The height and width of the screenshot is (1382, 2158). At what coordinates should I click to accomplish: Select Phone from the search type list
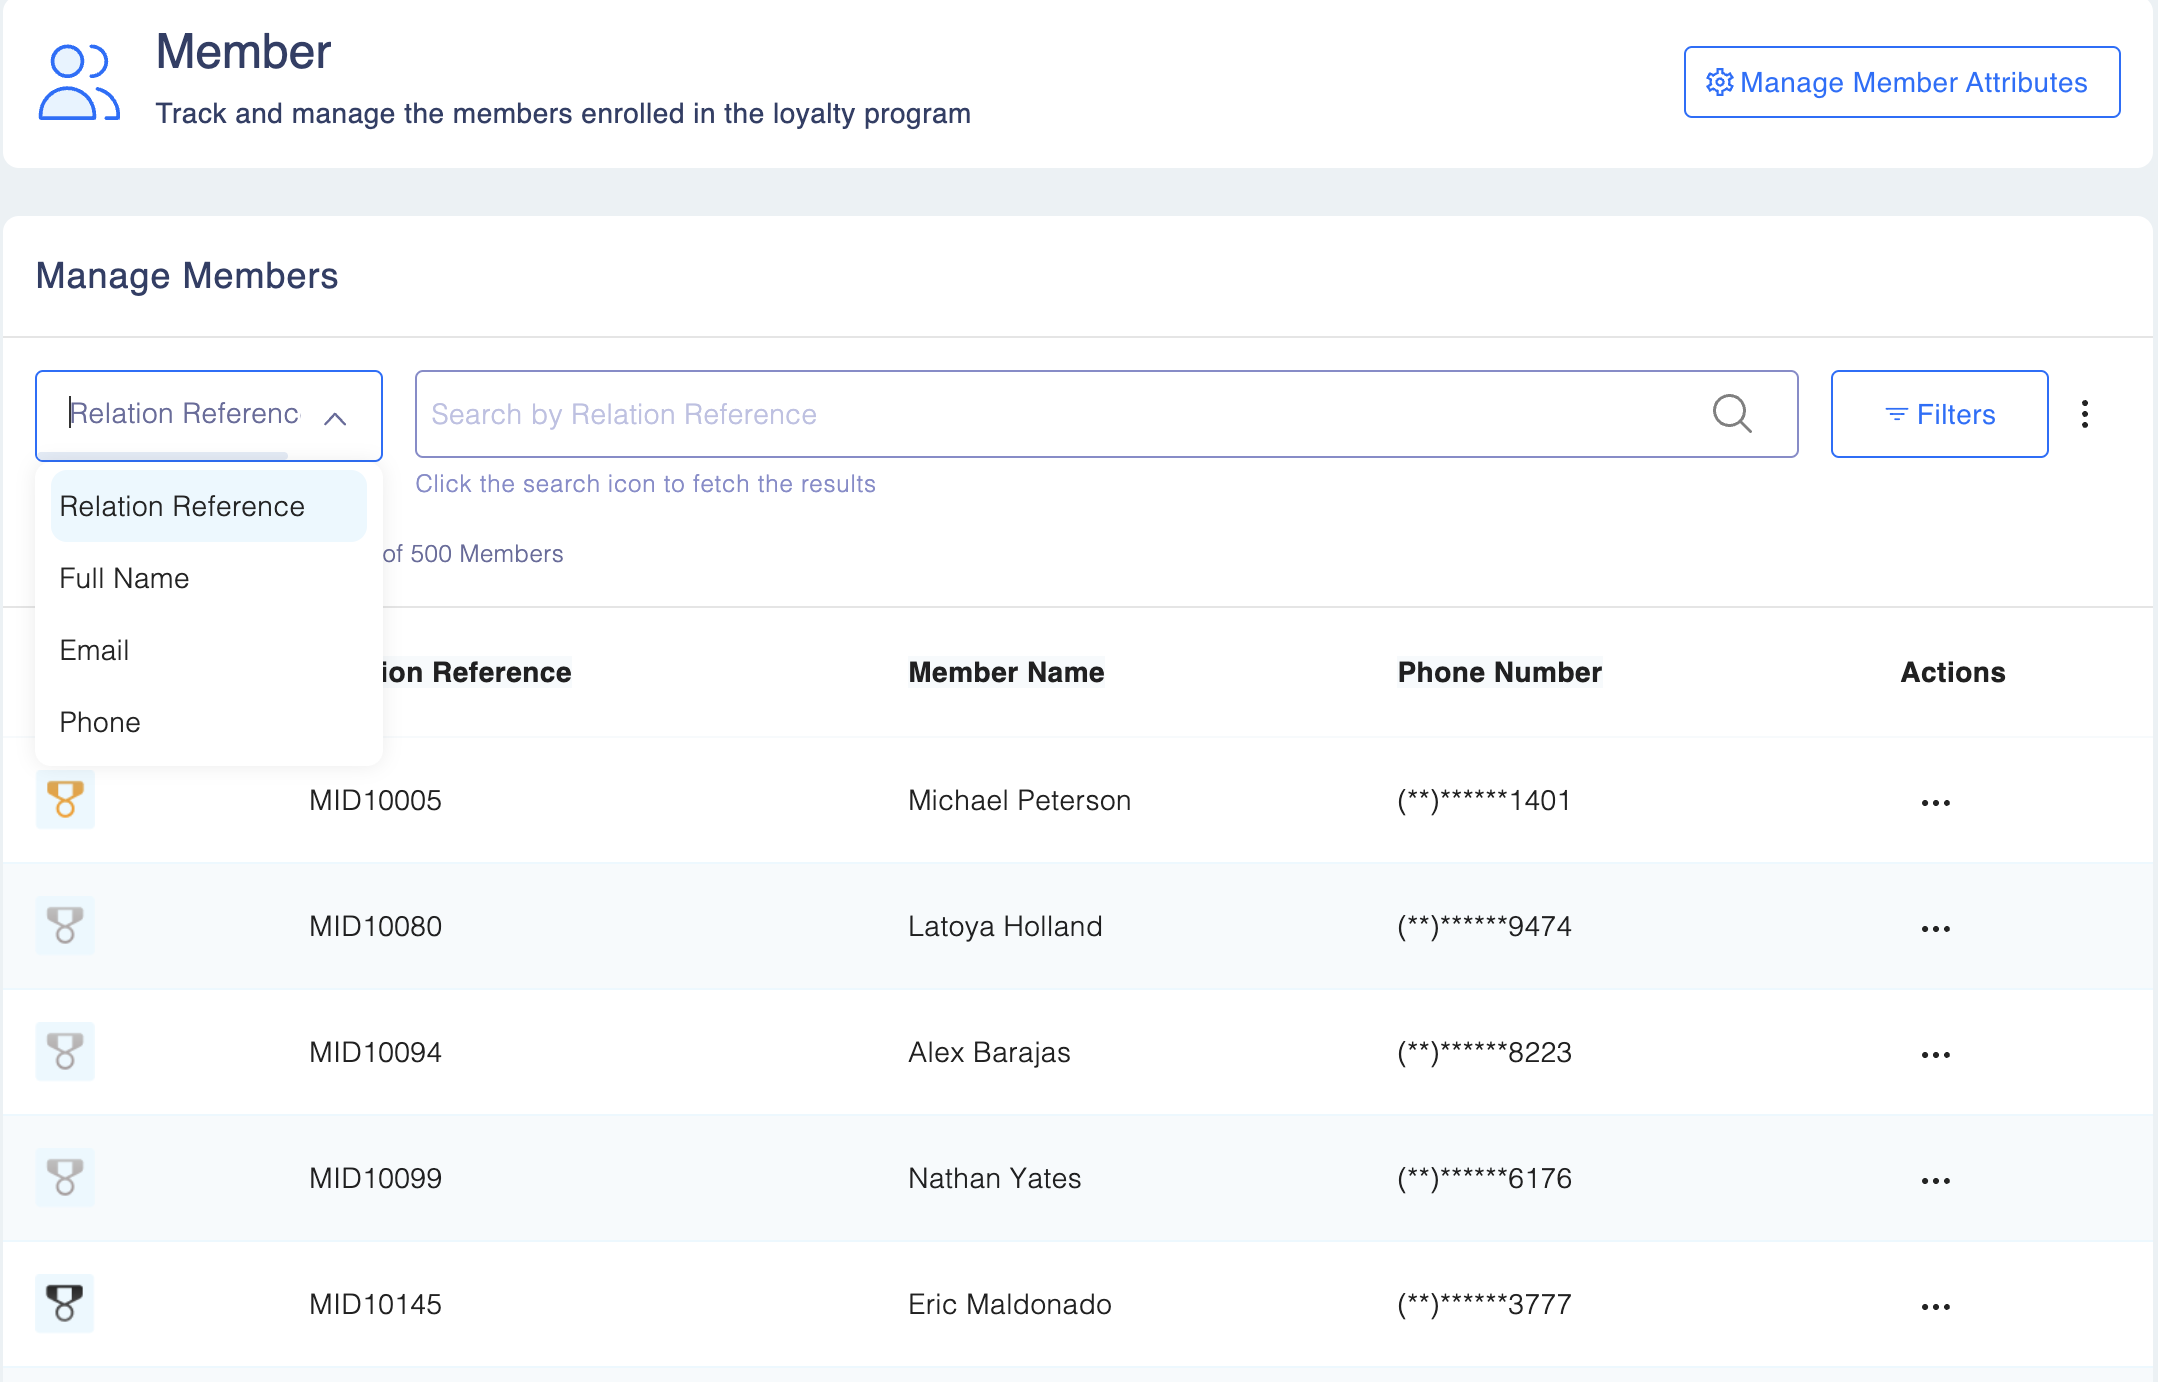tap(100, 722)
